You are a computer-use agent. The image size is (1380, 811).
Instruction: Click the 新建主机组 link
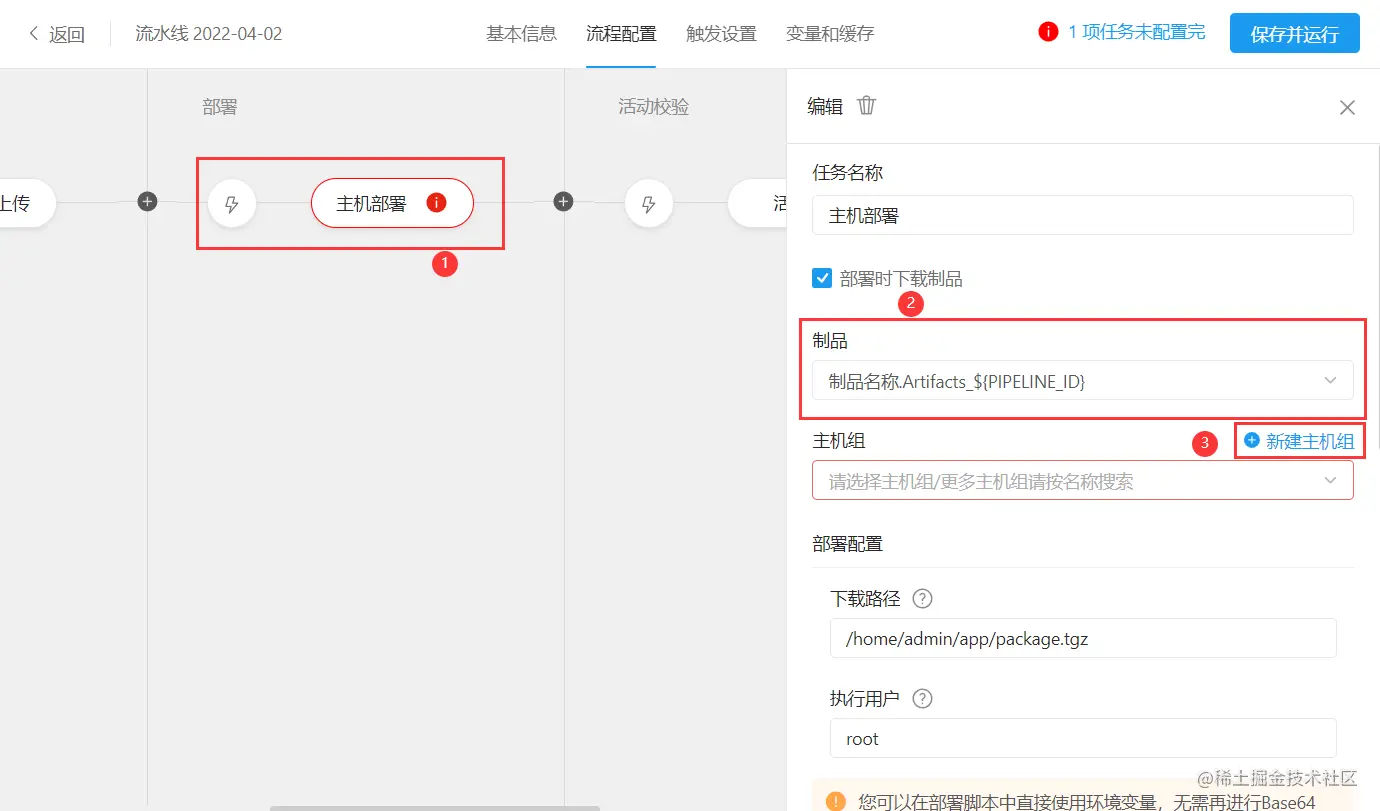[1309, 441]
